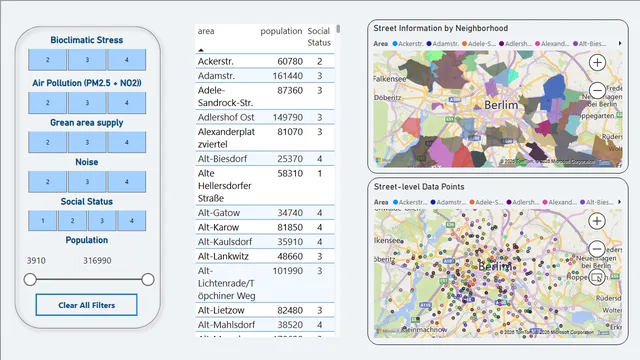Filter Social Status to 2

coord(72,221)
